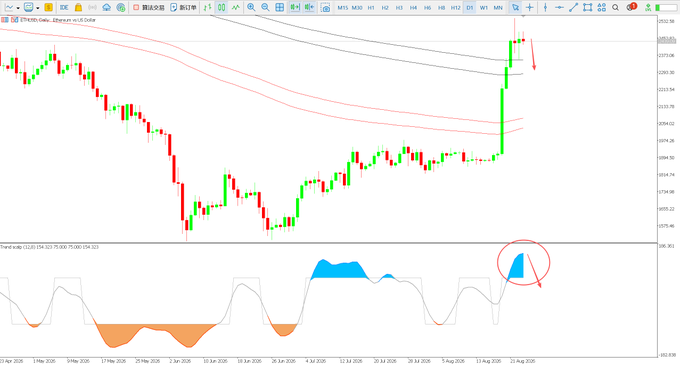Select the W1 weekly timeframe
Image resolution: width=680 pixels, height=365 pixels.
pyautogui.click(x=484, y=8)
